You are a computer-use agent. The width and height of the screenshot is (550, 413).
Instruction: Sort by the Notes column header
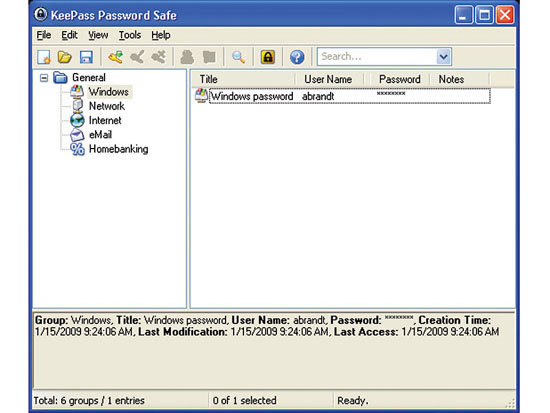point(460,79)
